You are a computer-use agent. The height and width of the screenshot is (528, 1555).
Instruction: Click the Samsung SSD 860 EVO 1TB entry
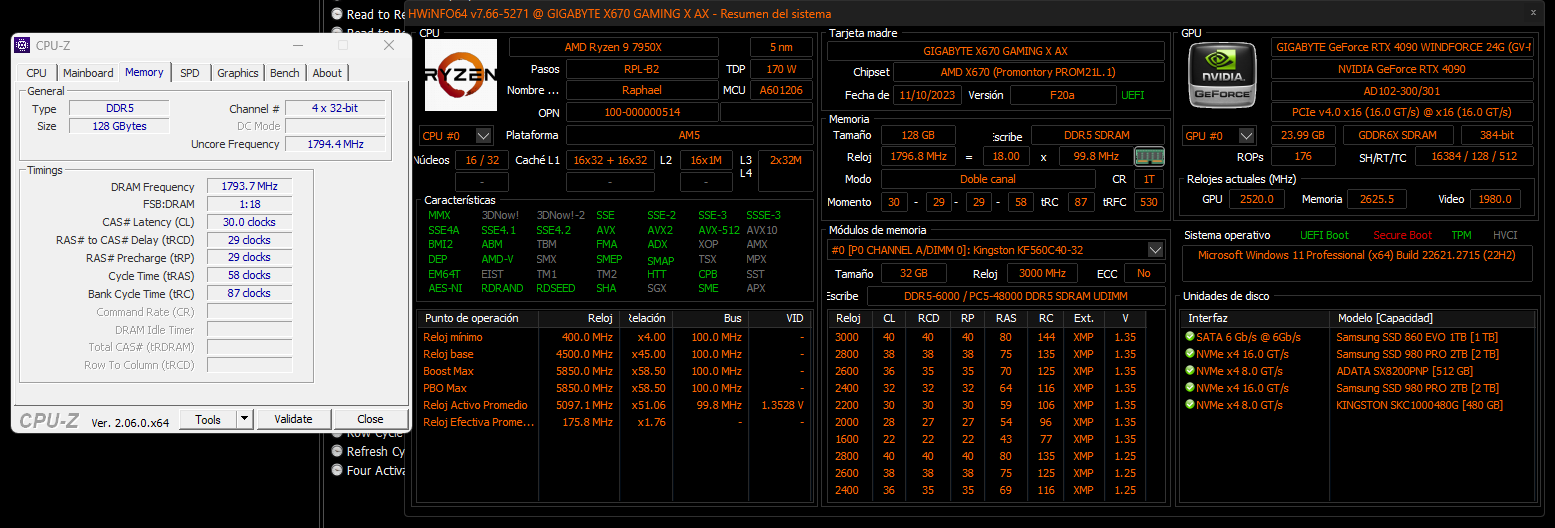[x=1417, y=337]
